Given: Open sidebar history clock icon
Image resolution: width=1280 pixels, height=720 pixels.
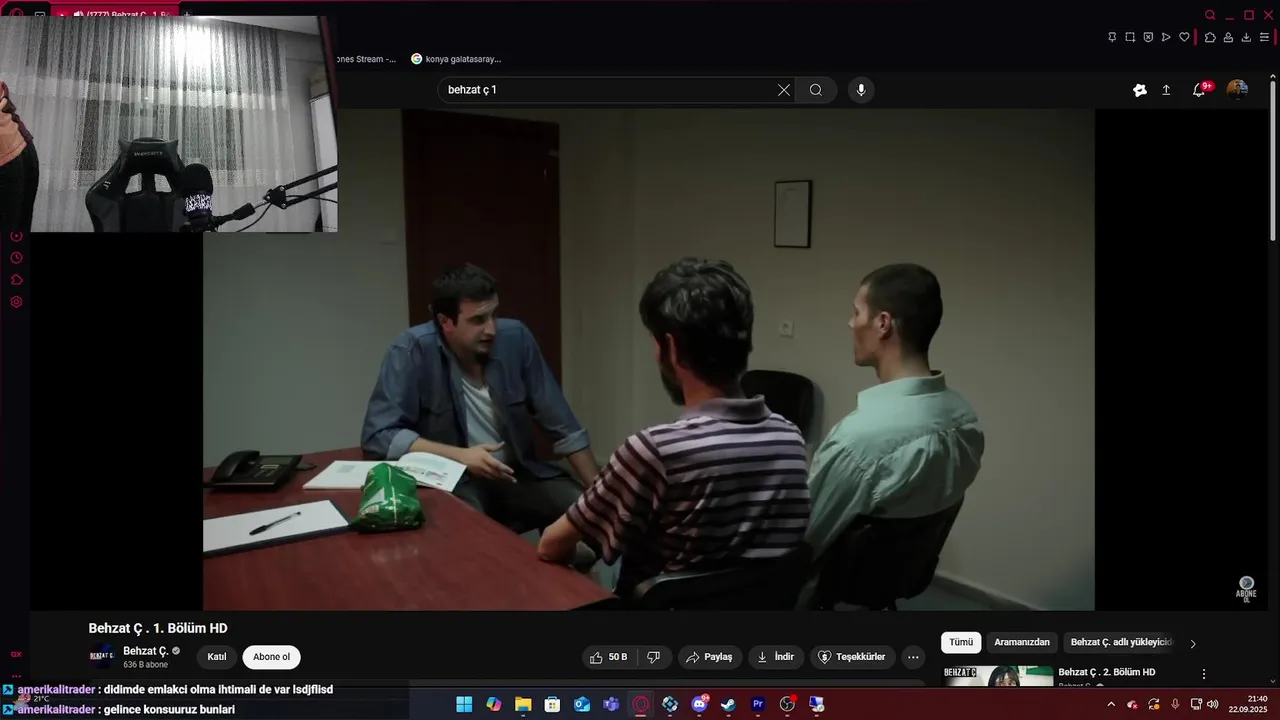Looking at the screenshot, I should 16,258.
